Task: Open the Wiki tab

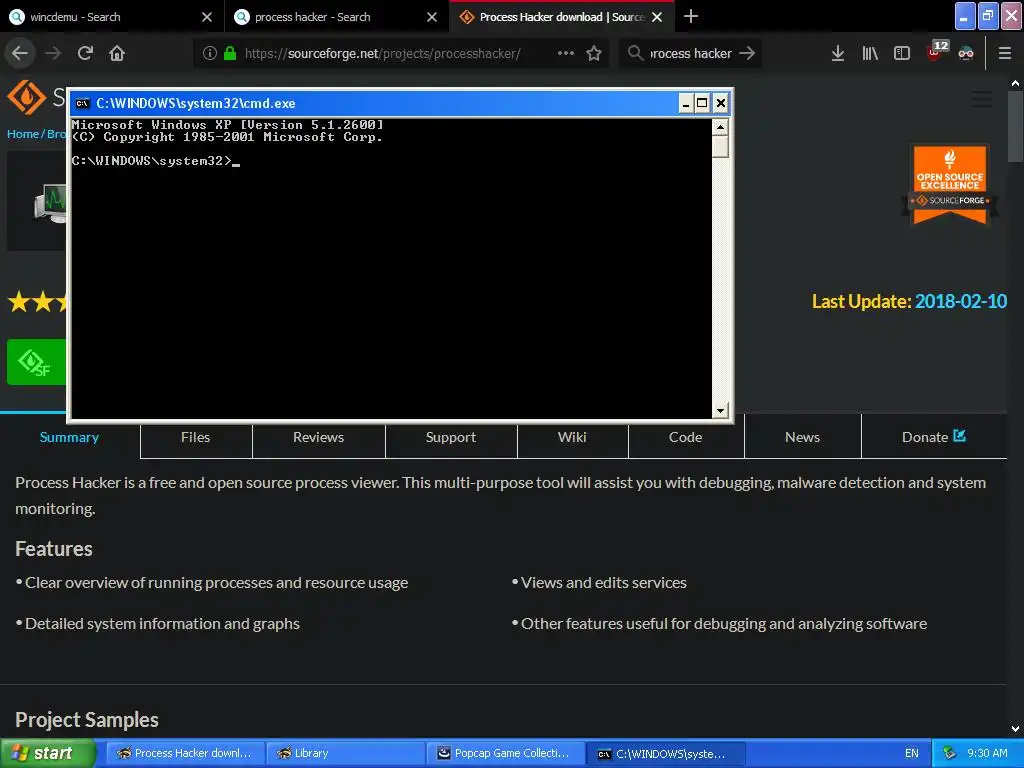Action: click(x=572, y=437)
